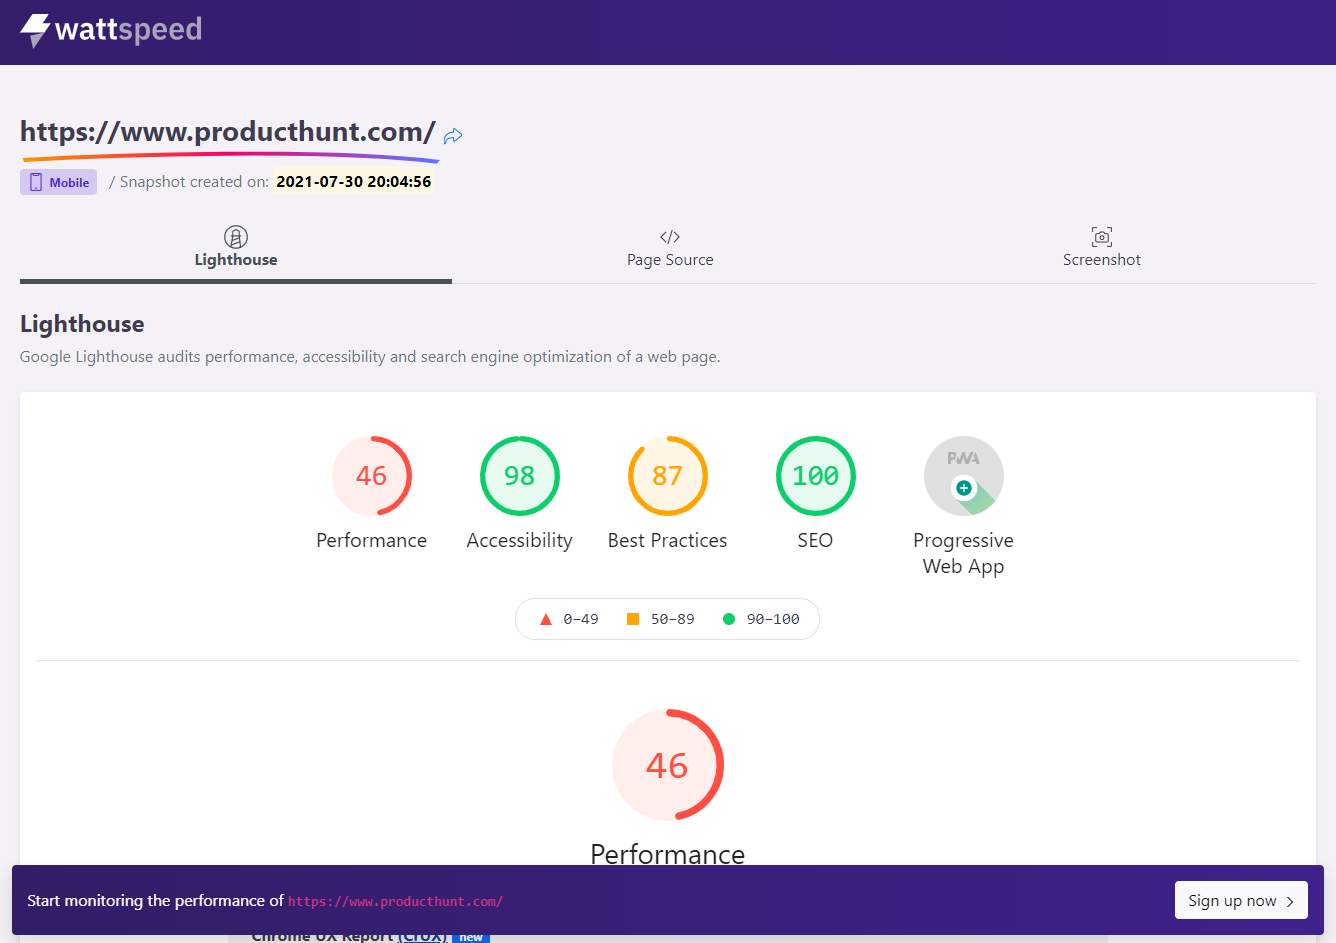Click the snapshot date 2021-07-30 20:04:56
The height and width of the screenshot is (943, 1336).
pyautogui.click(x=354, y=182)
